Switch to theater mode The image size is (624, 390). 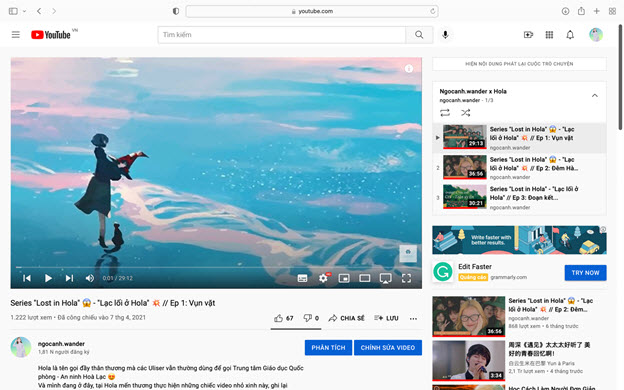pyautogui.click(x=365, y=278)
